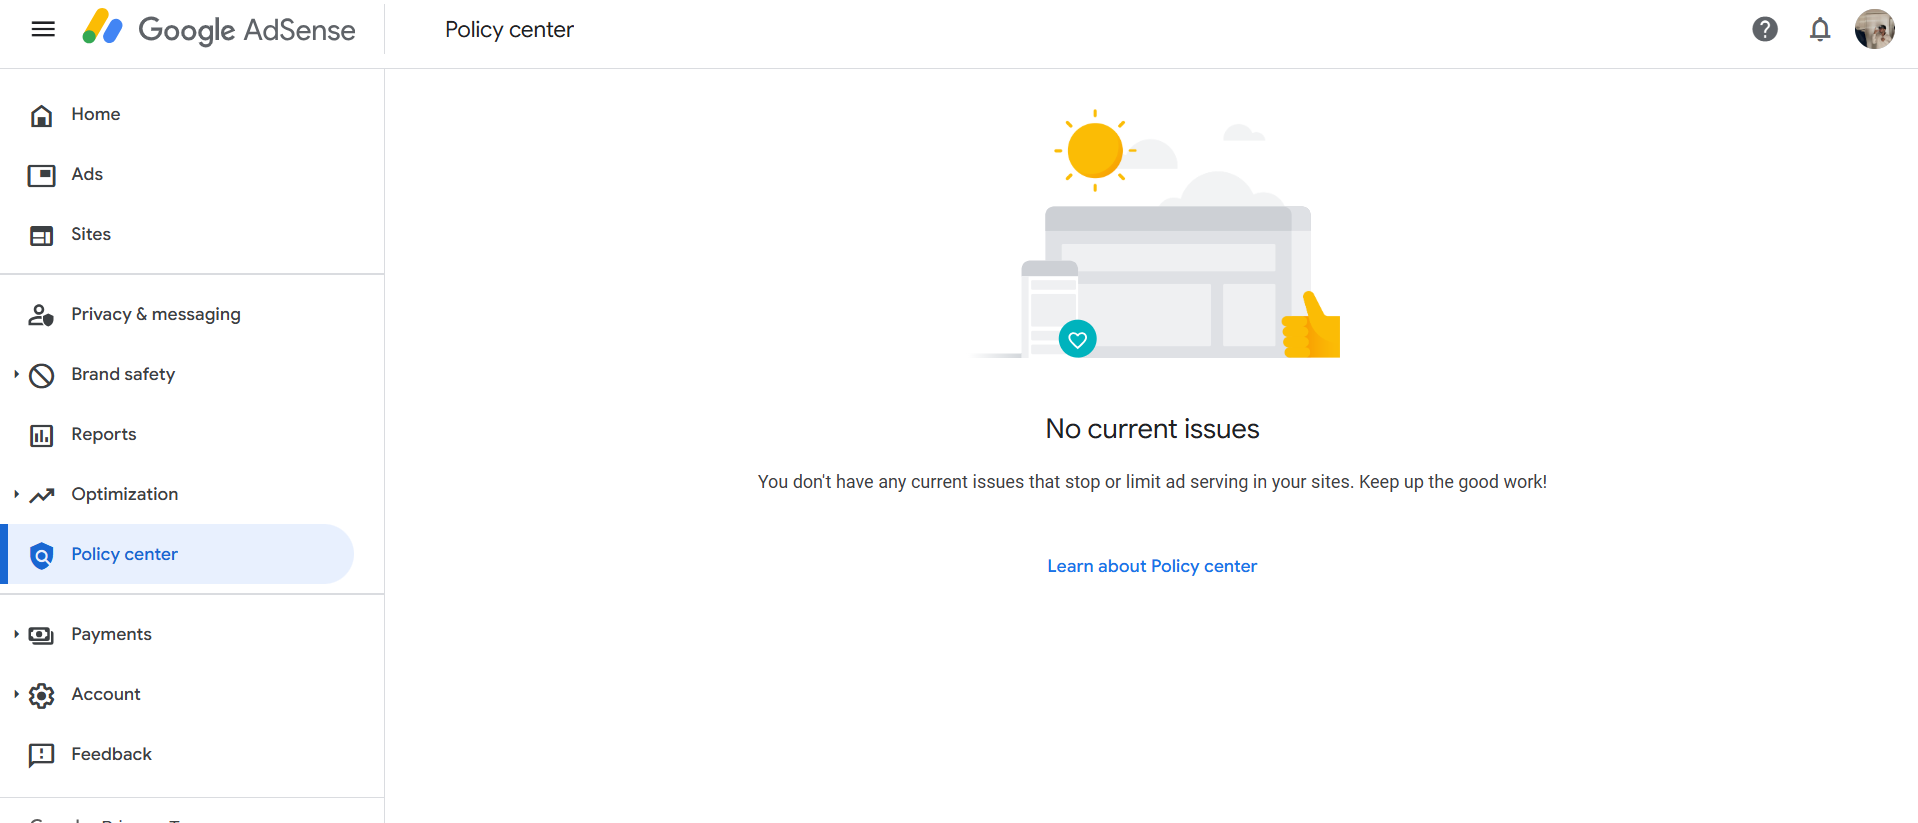
Task: Expand the Account section arrow
Action: coord(16,694)
